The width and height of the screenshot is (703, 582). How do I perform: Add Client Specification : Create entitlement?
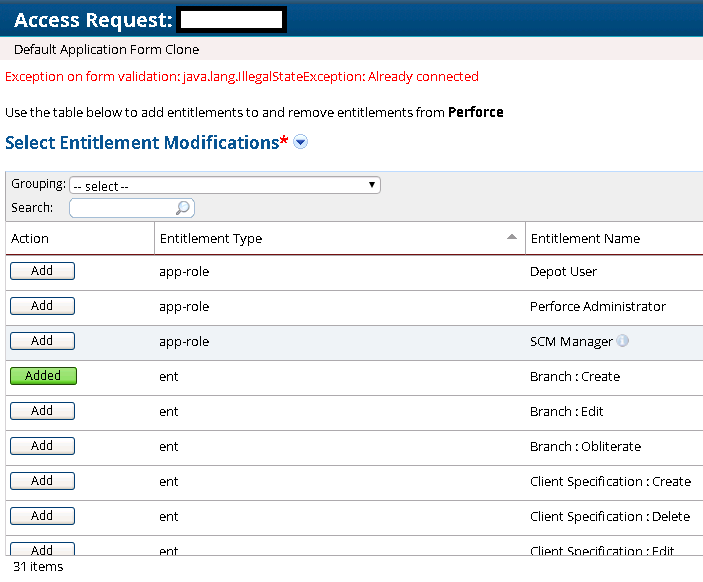coord(43,481)
